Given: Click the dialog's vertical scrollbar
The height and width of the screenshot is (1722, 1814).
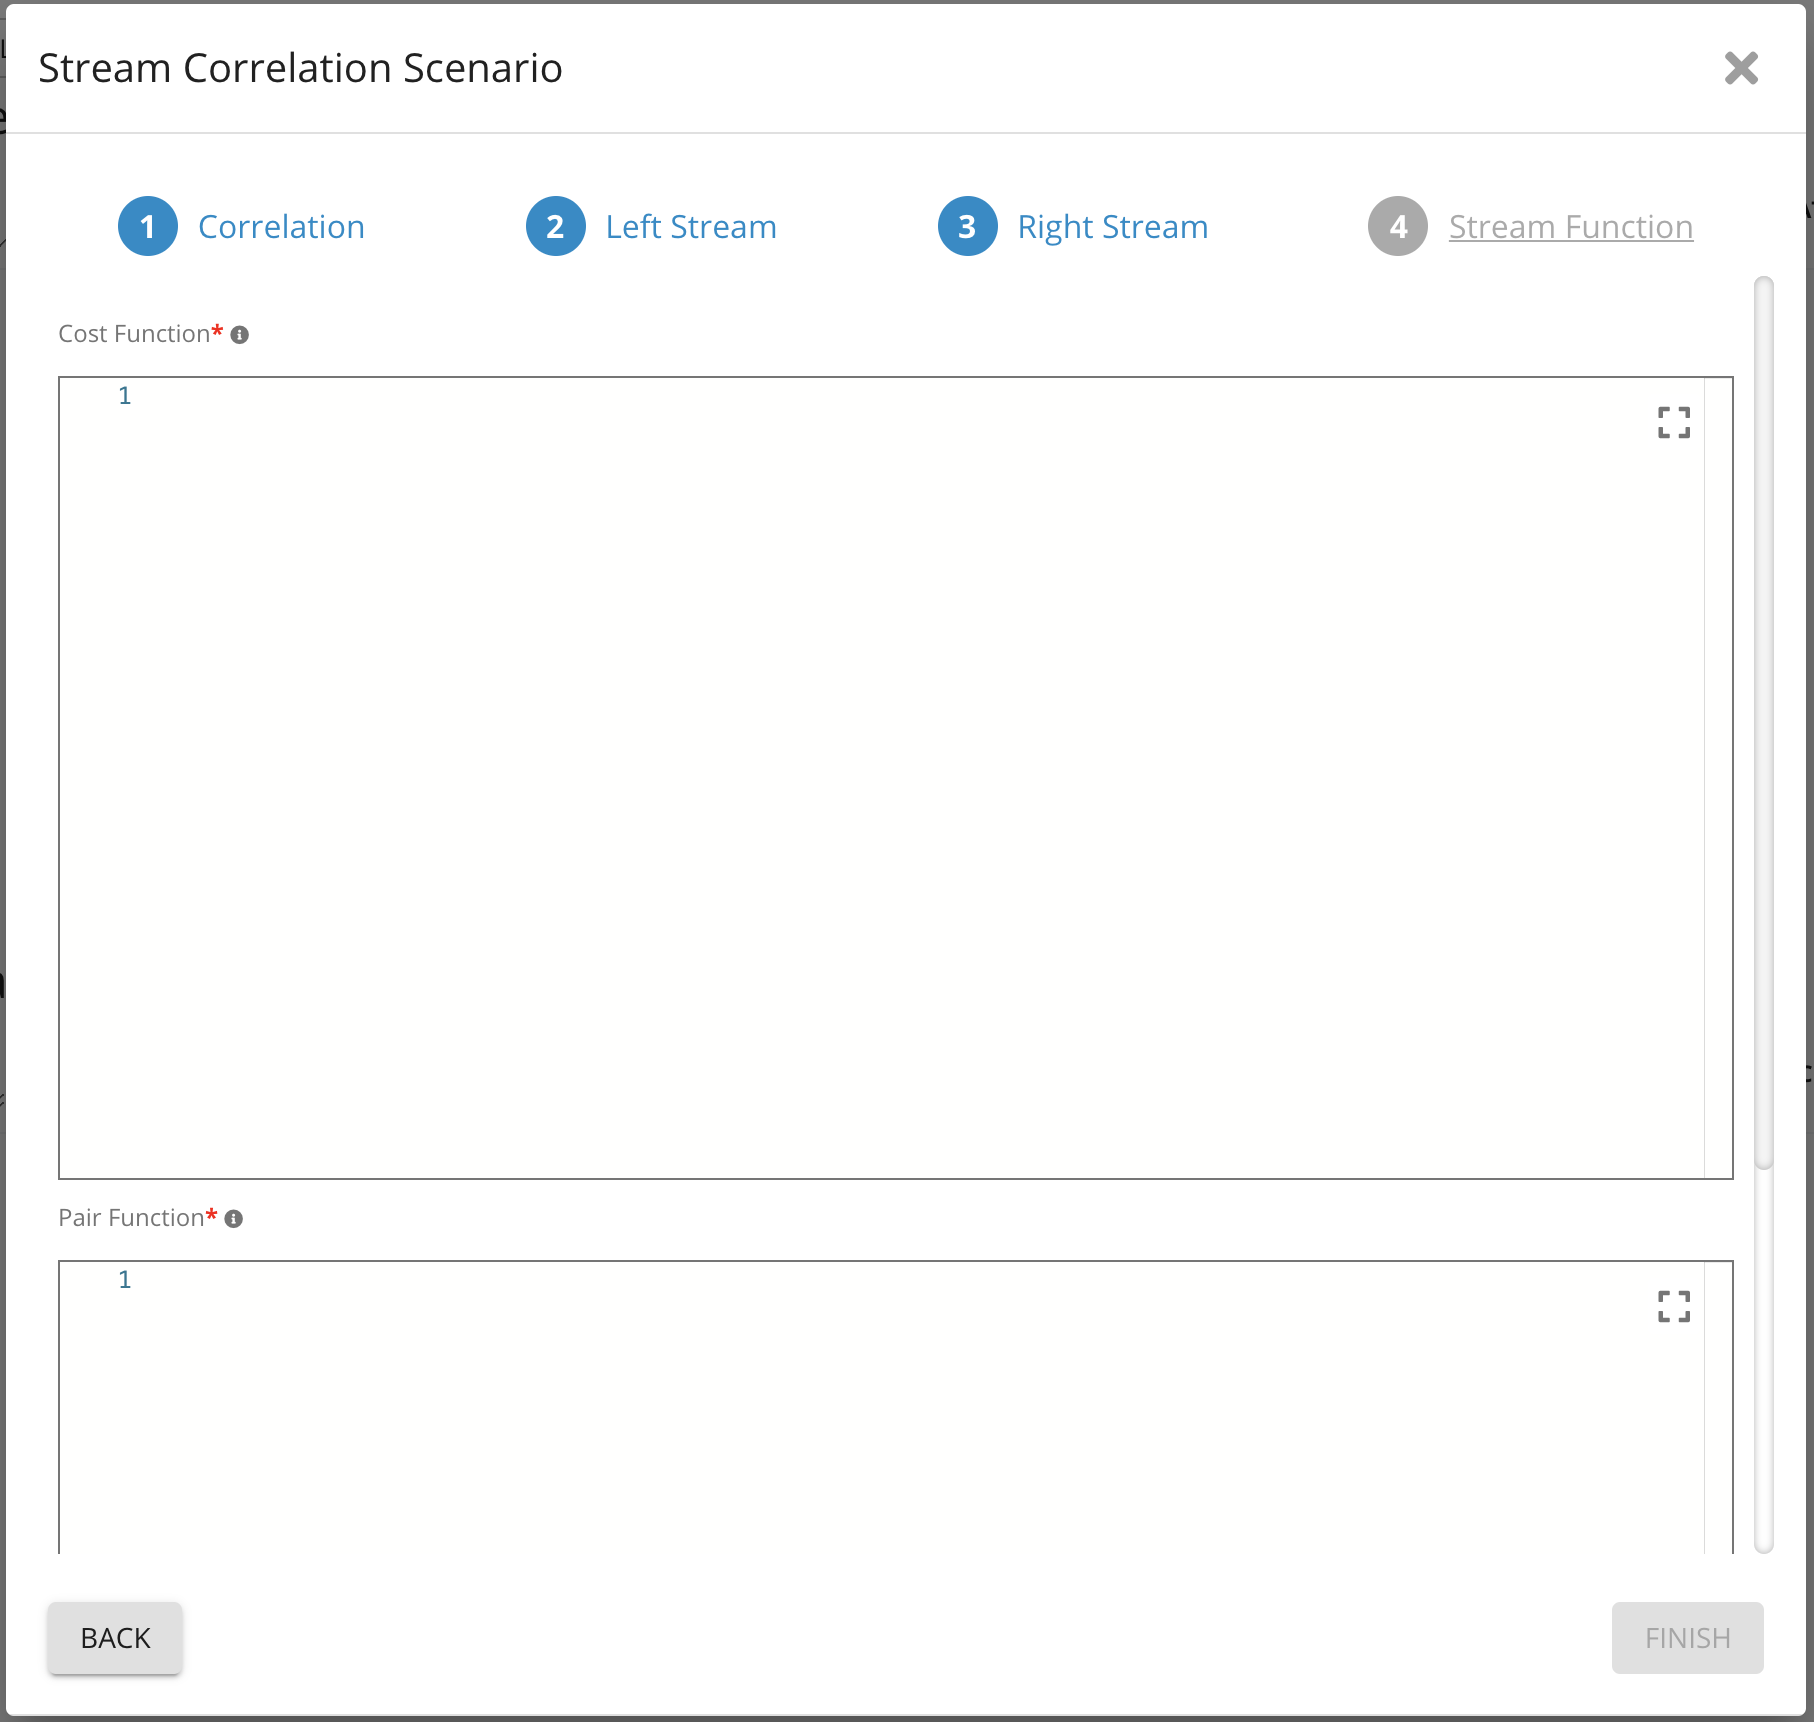Looking at the screenshot, I should tap(1764, 720).
